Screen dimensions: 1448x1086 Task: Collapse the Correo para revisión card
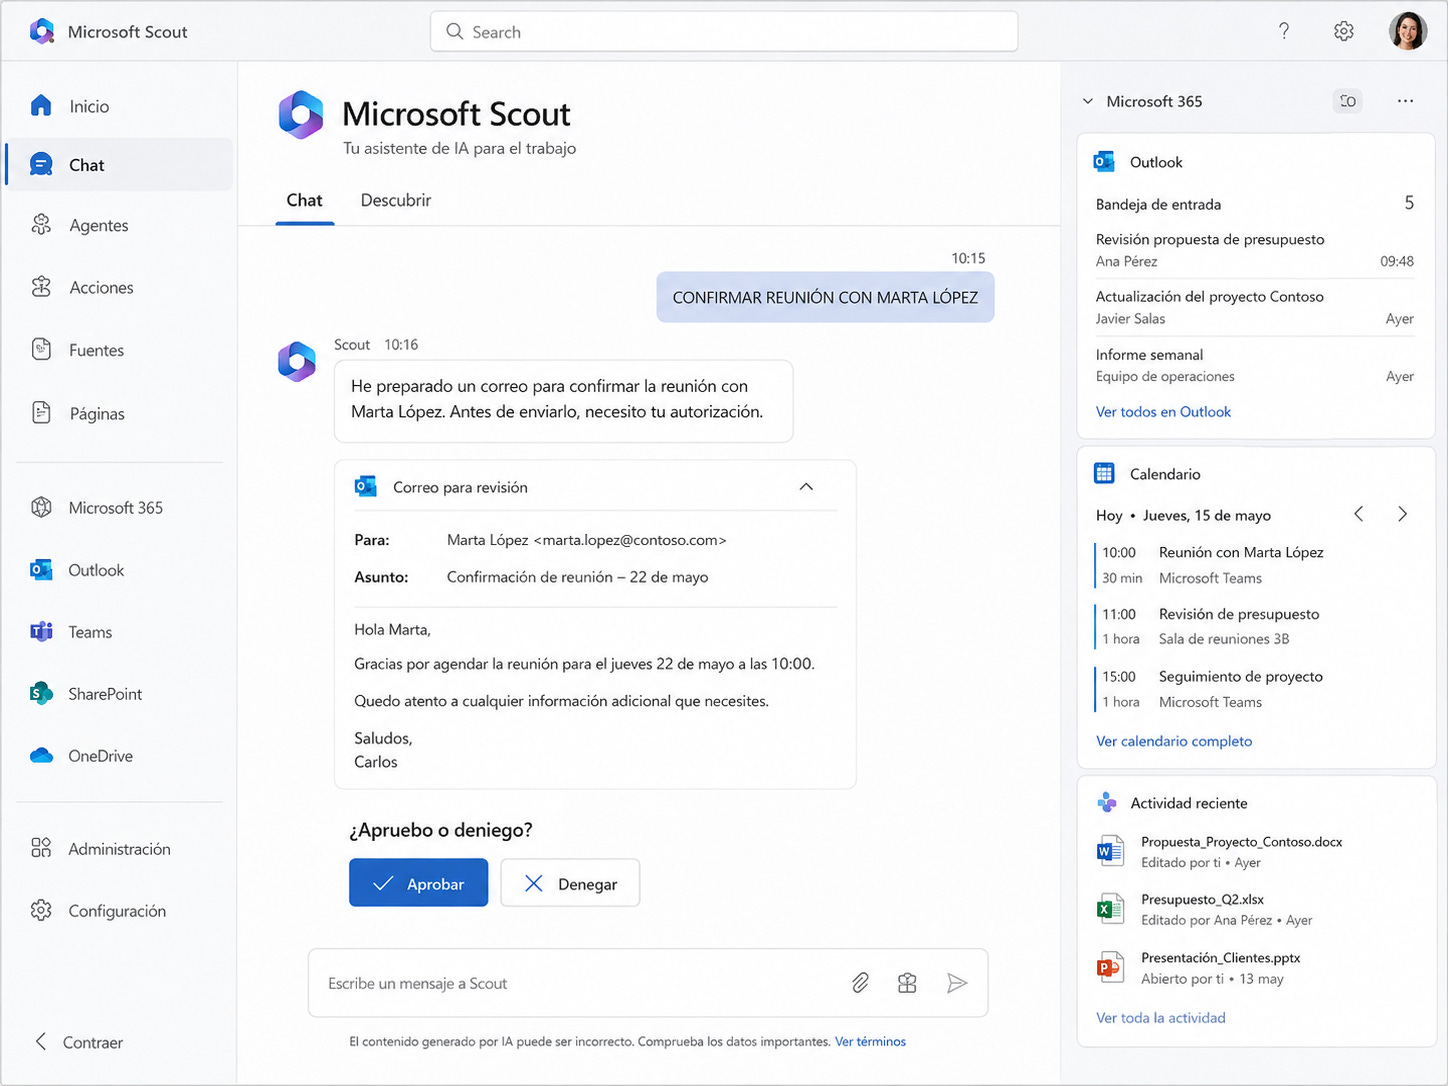(x=806, y=487)
